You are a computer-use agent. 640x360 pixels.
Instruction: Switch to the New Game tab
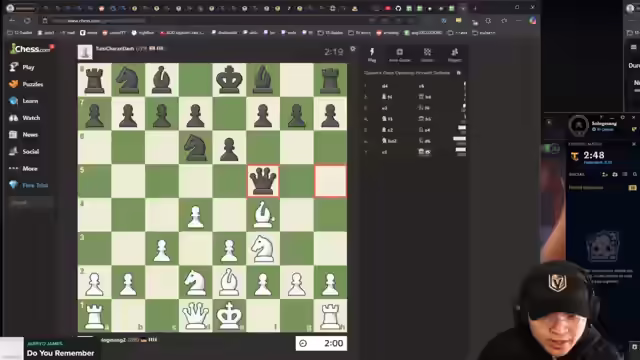400,54
